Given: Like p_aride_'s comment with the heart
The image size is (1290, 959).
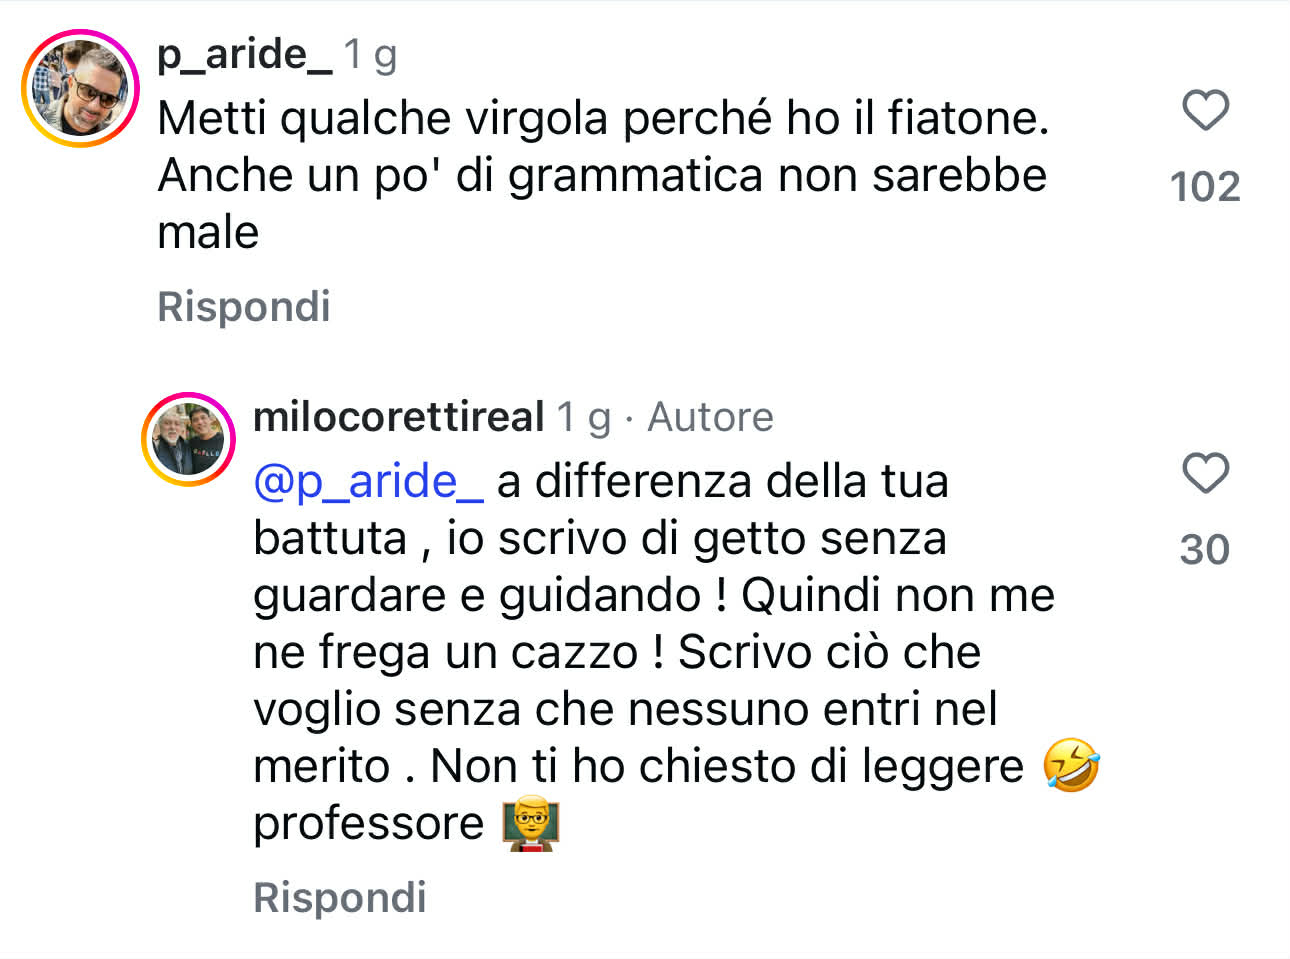Looking at the screenshot, I should coord(1205,110).
